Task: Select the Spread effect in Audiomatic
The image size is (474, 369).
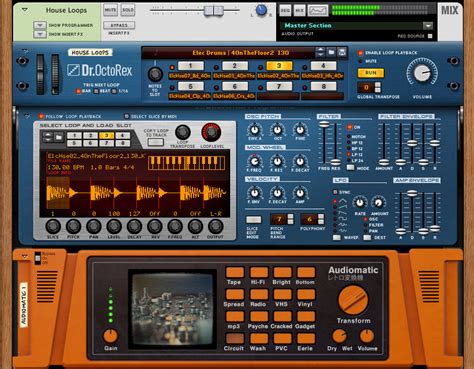Action: coord(235,294)
